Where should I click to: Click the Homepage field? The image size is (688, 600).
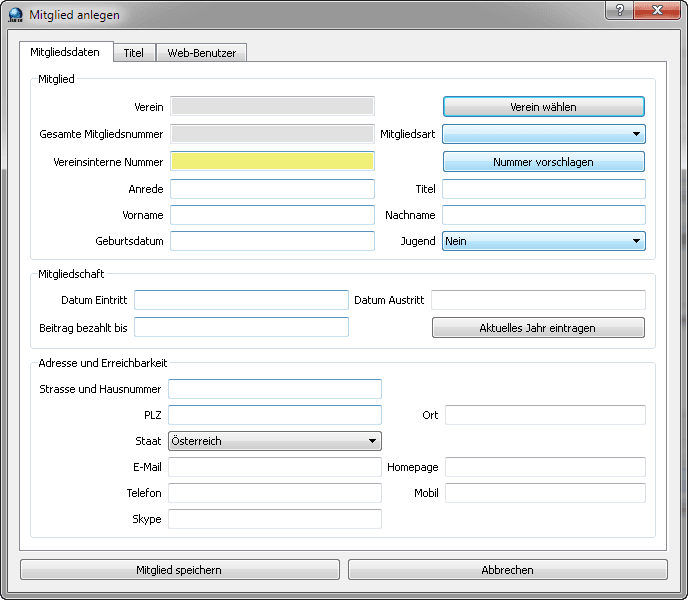point(545,467)
